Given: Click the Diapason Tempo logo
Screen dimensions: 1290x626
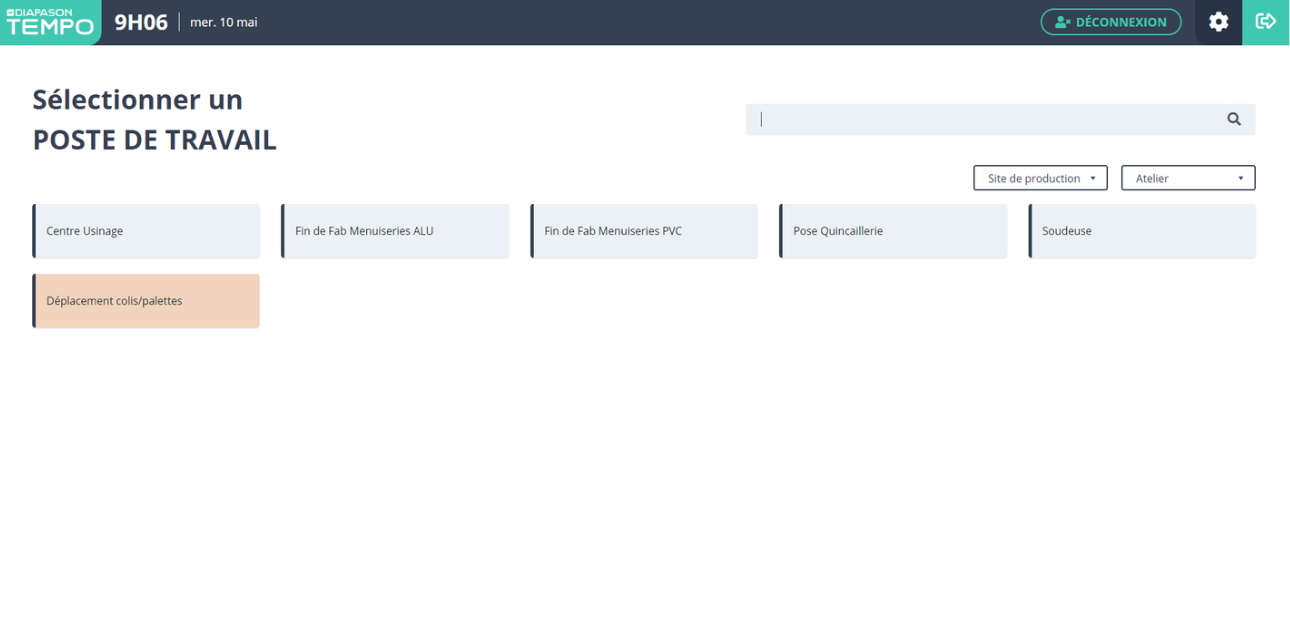Looking at the screenshot, I should pyautogui.click(x=50, y=22).
